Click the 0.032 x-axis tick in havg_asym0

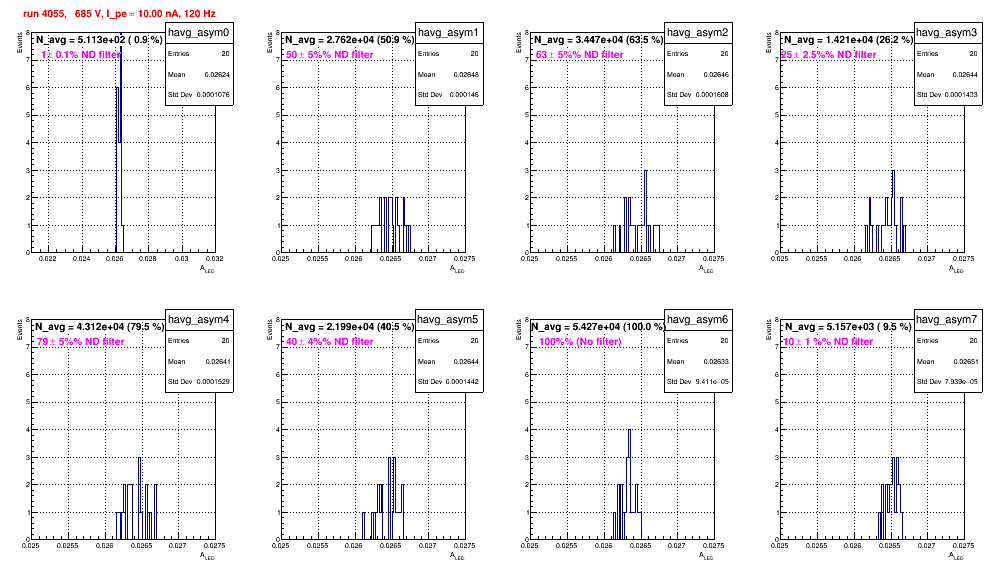pos(215,259)
